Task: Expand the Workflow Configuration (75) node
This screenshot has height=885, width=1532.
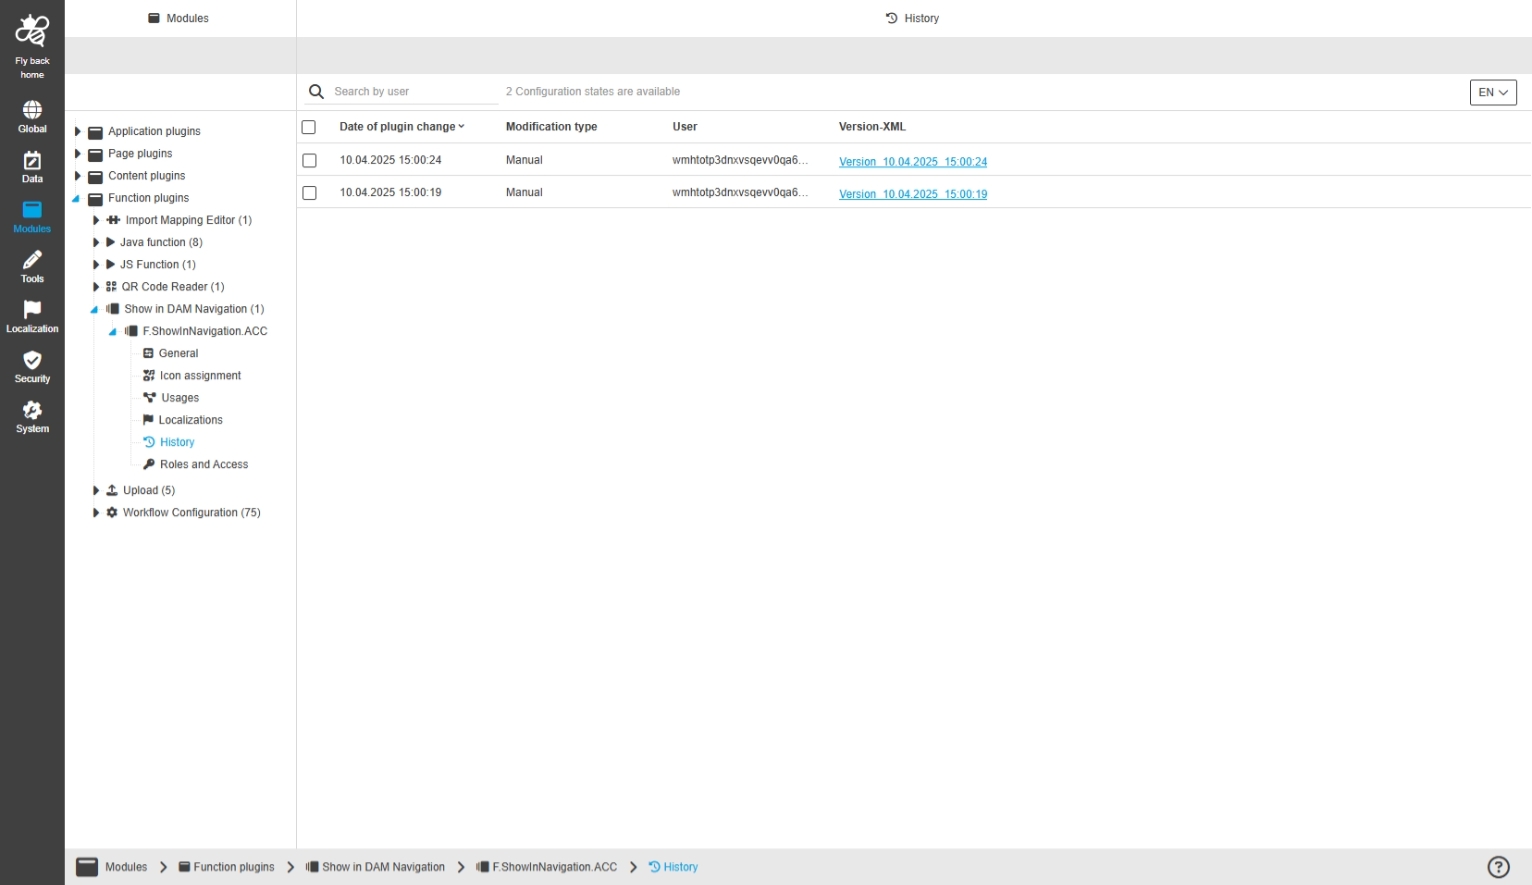Action: point(96,513)
